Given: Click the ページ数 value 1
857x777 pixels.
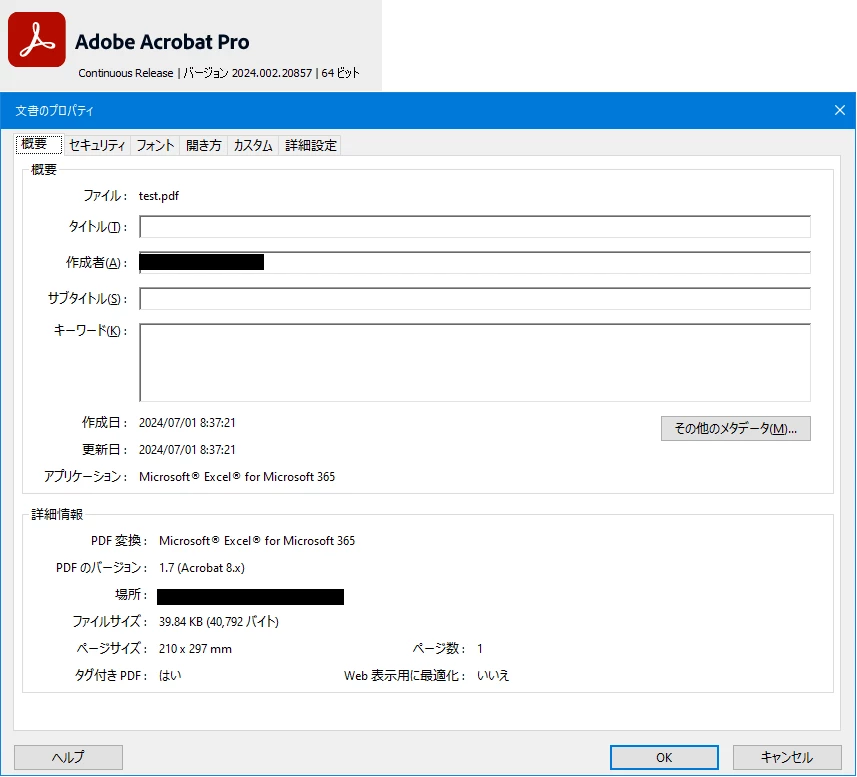Looking at the screenshot, I should 480,649.
